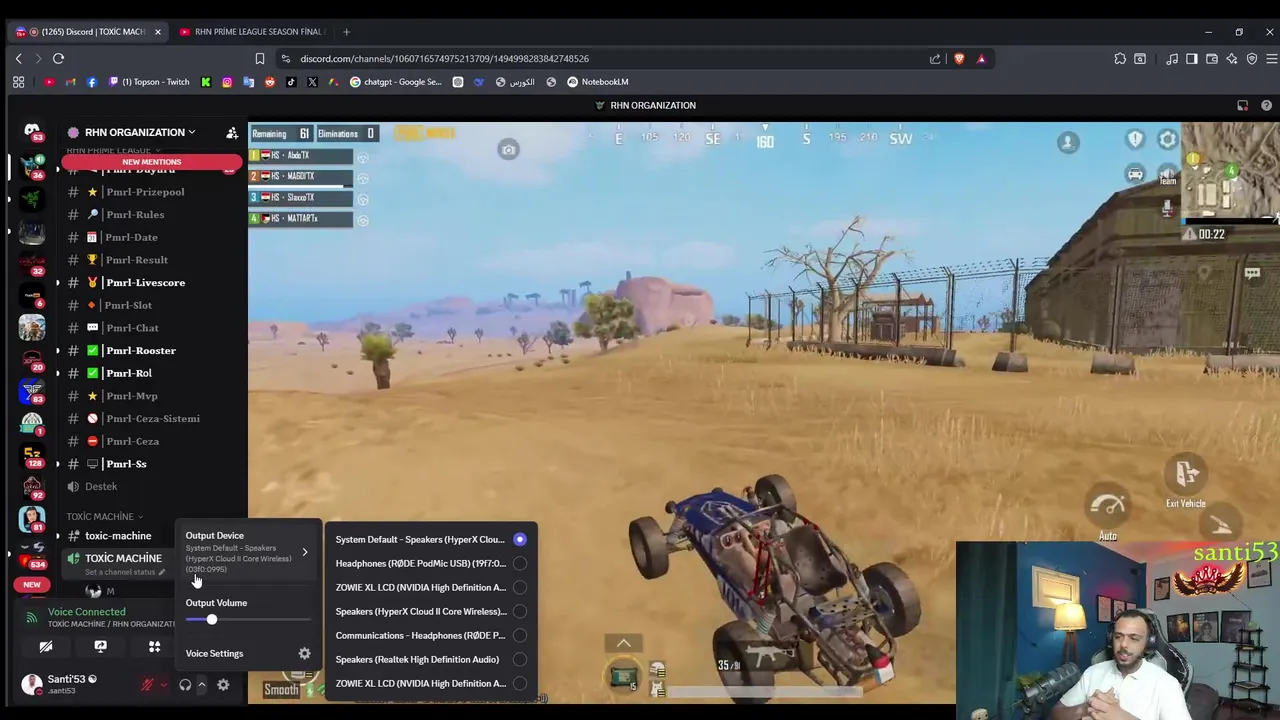Image resolution: width=1280 pixels, height=720 pixels.
Task: Toggle the browser sidebar panel icon
Action: coord(1192,59)
